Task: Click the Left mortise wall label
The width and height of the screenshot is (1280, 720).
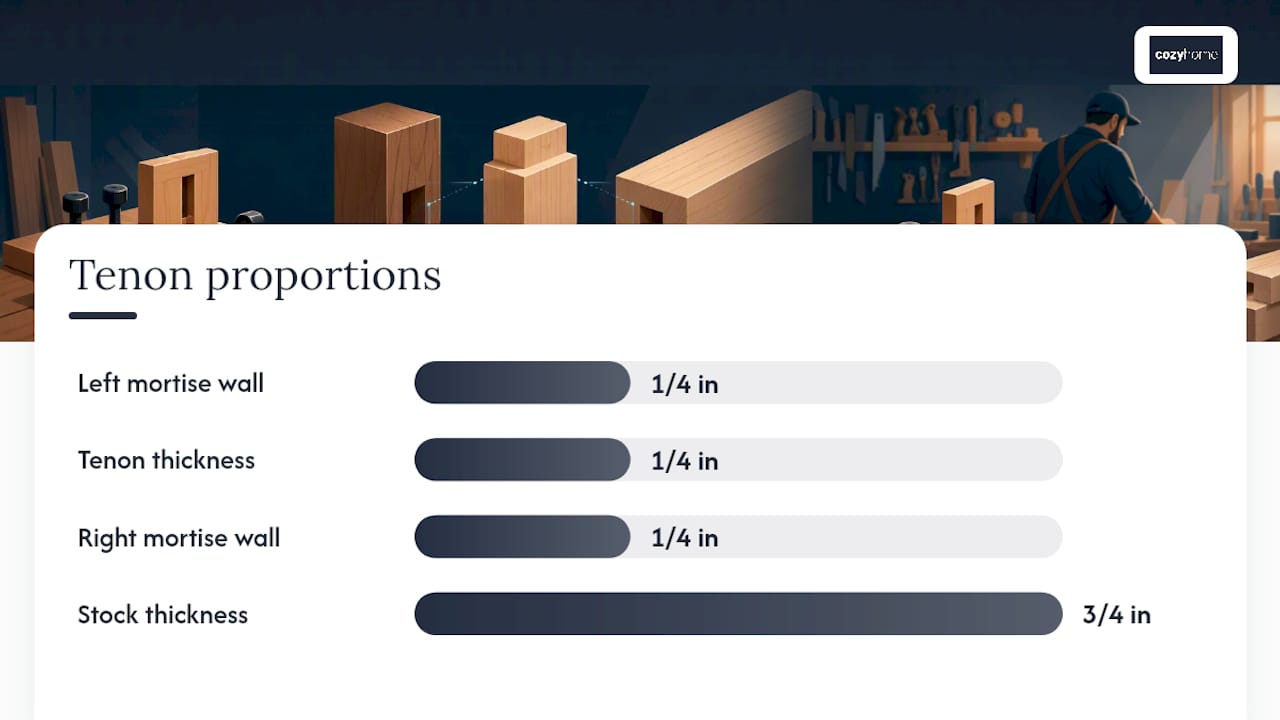Action: coord(171,383)
